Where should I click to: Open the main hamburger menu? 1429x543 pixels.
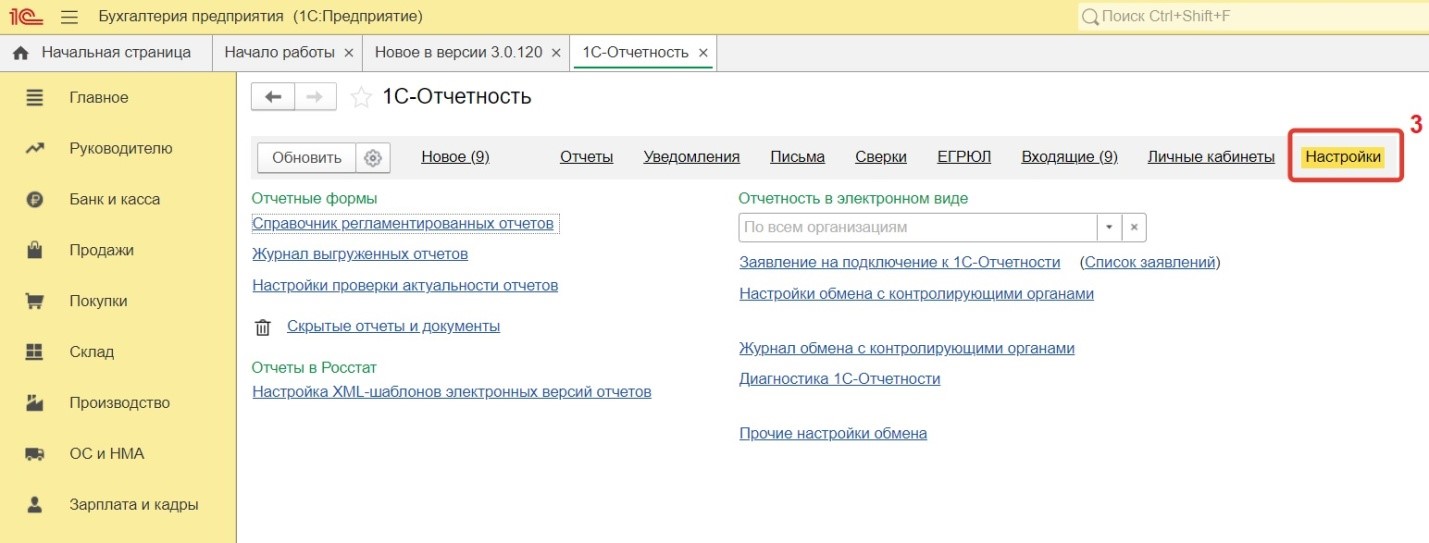point(69,17)
